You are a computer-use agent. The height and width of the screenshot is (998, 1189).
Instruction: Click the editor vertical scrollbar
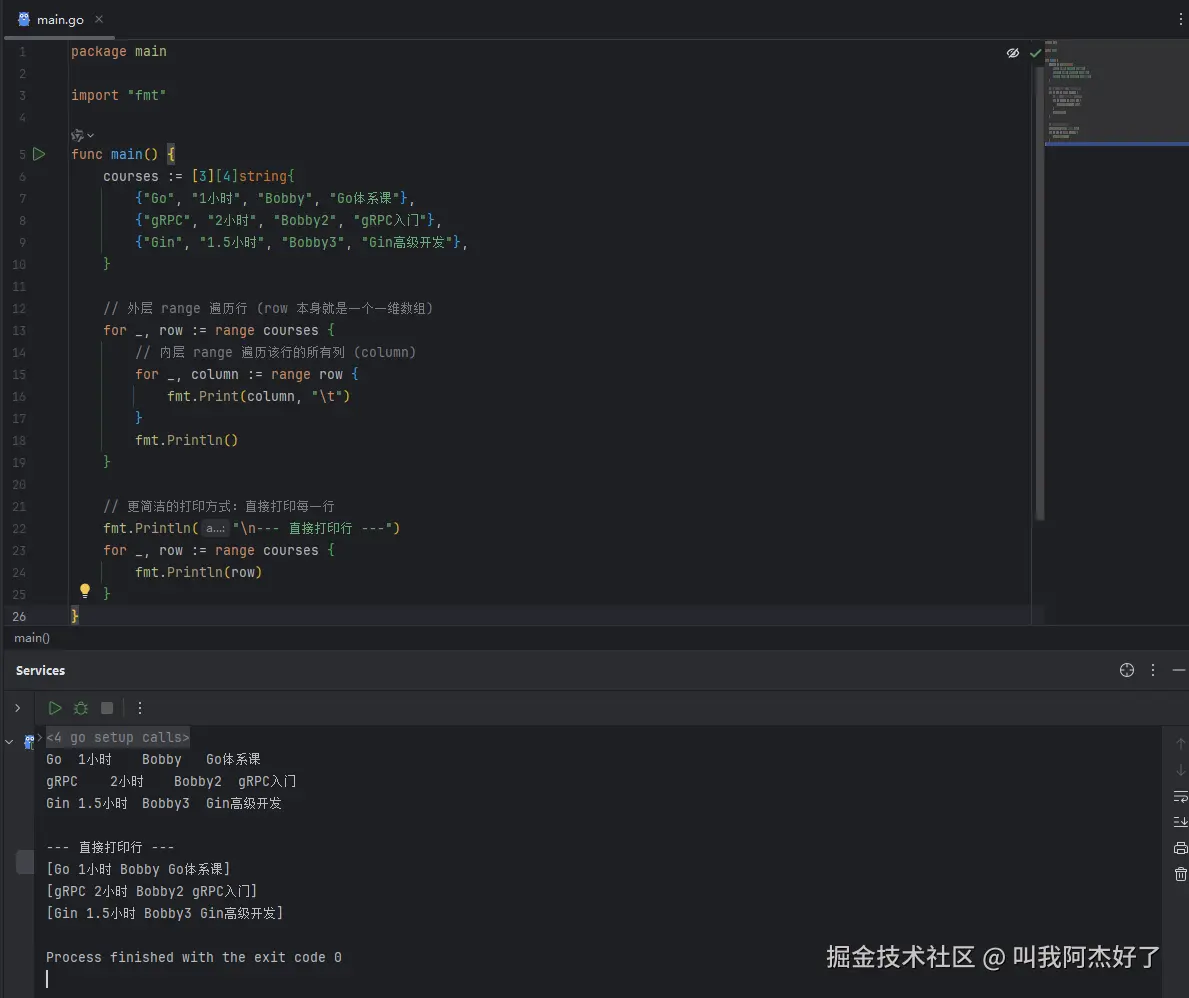tap(1039, 292)
